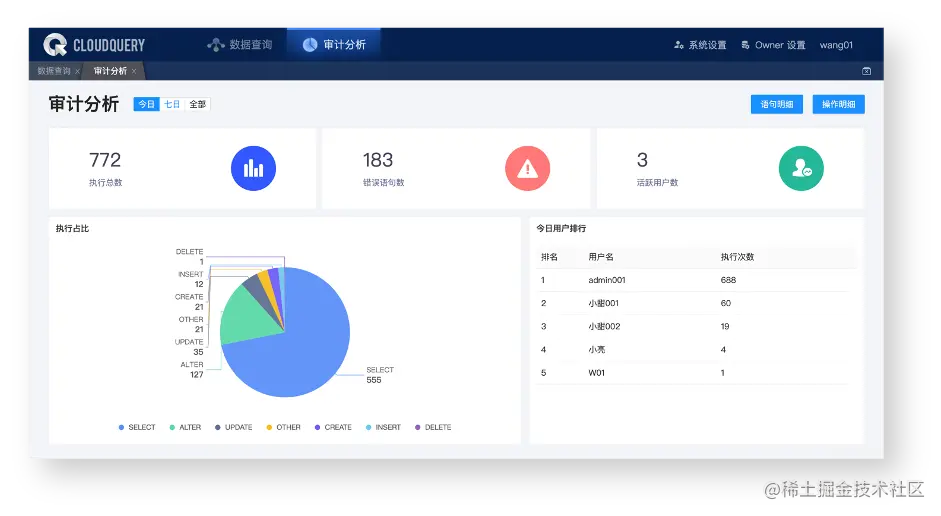Click the 183 error statement count
This screenshot has height=516, width=941.
point(378,160)
